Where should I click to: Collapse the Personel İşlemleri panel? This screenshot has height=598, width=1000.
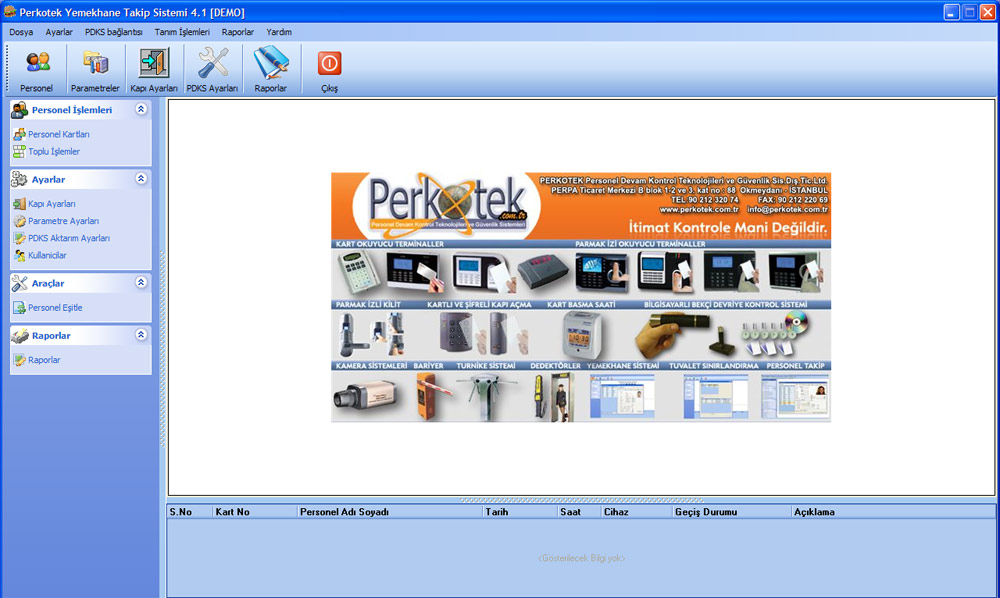coord(141,110)
